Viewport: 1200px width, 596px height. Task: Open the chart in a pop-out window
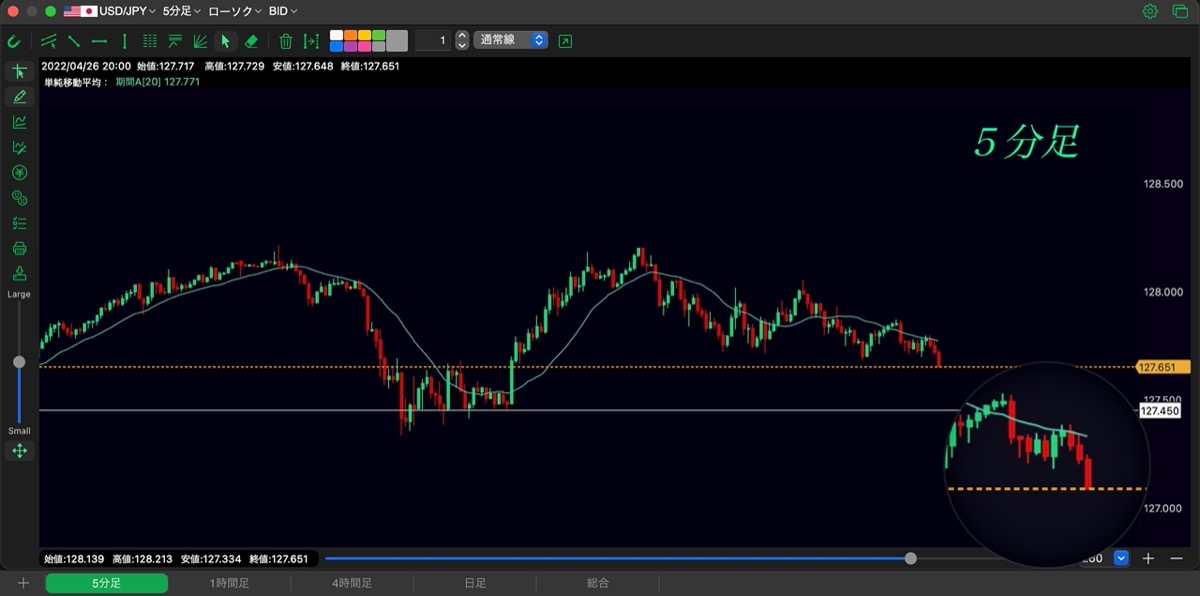[566, 41]
